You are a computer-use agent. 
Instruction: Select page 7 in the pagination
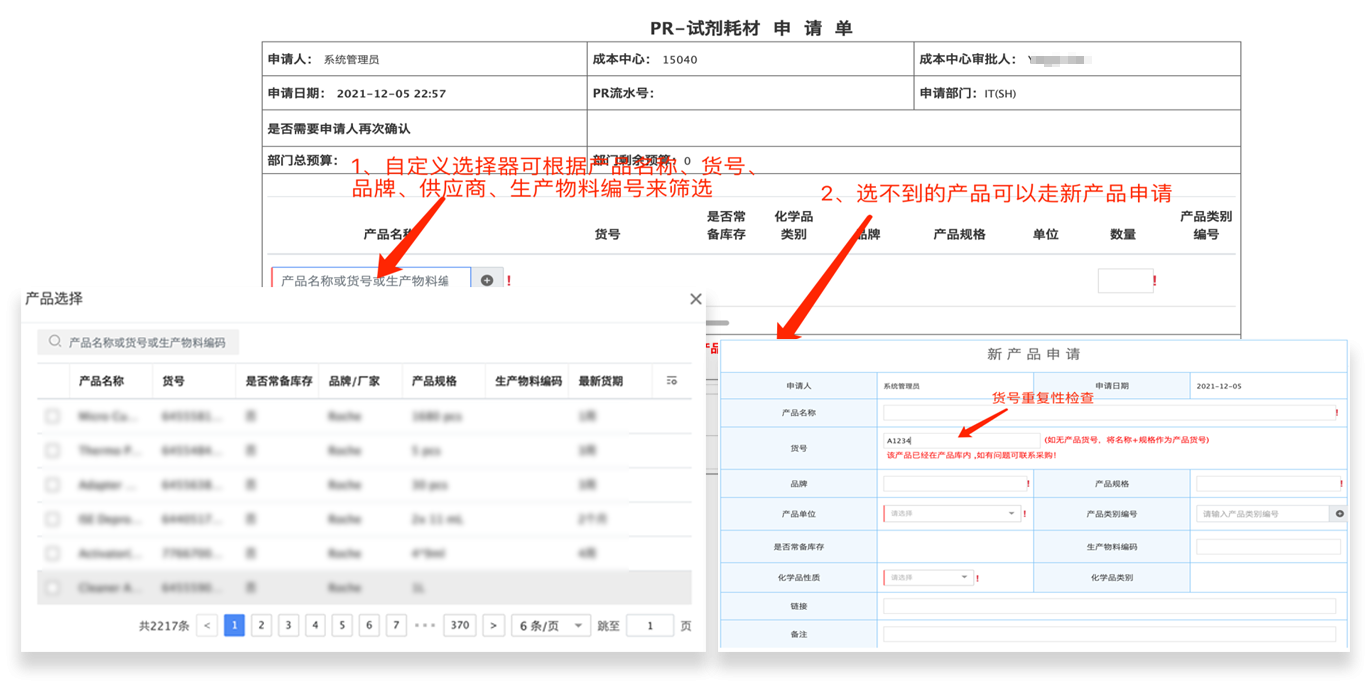tap(396, 626)
